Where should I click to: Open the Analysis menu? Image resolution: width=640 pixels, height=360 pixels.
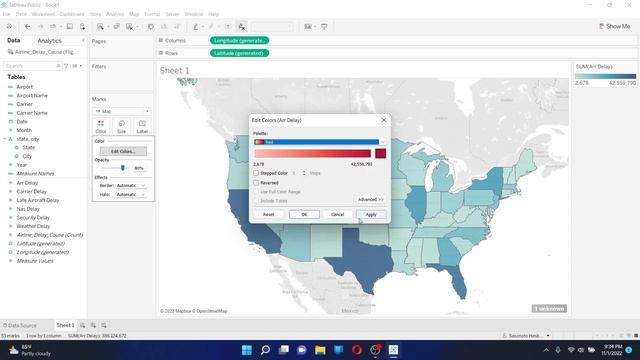[x=115, y=14]
